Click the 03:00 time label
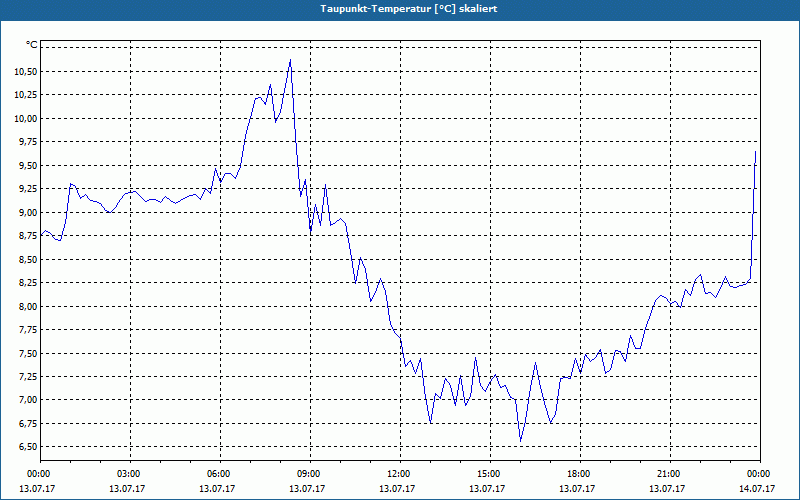 point(130,474)
